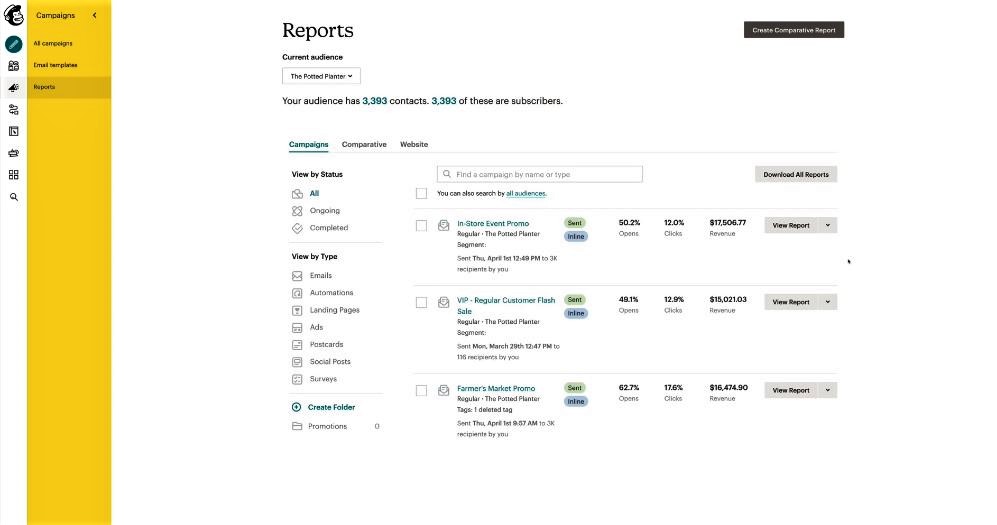Image resolution: width=997 pixels, height=525 pixels.
Task: Open the Farmer's Market Promo campaign link
Action: (496, 388)
